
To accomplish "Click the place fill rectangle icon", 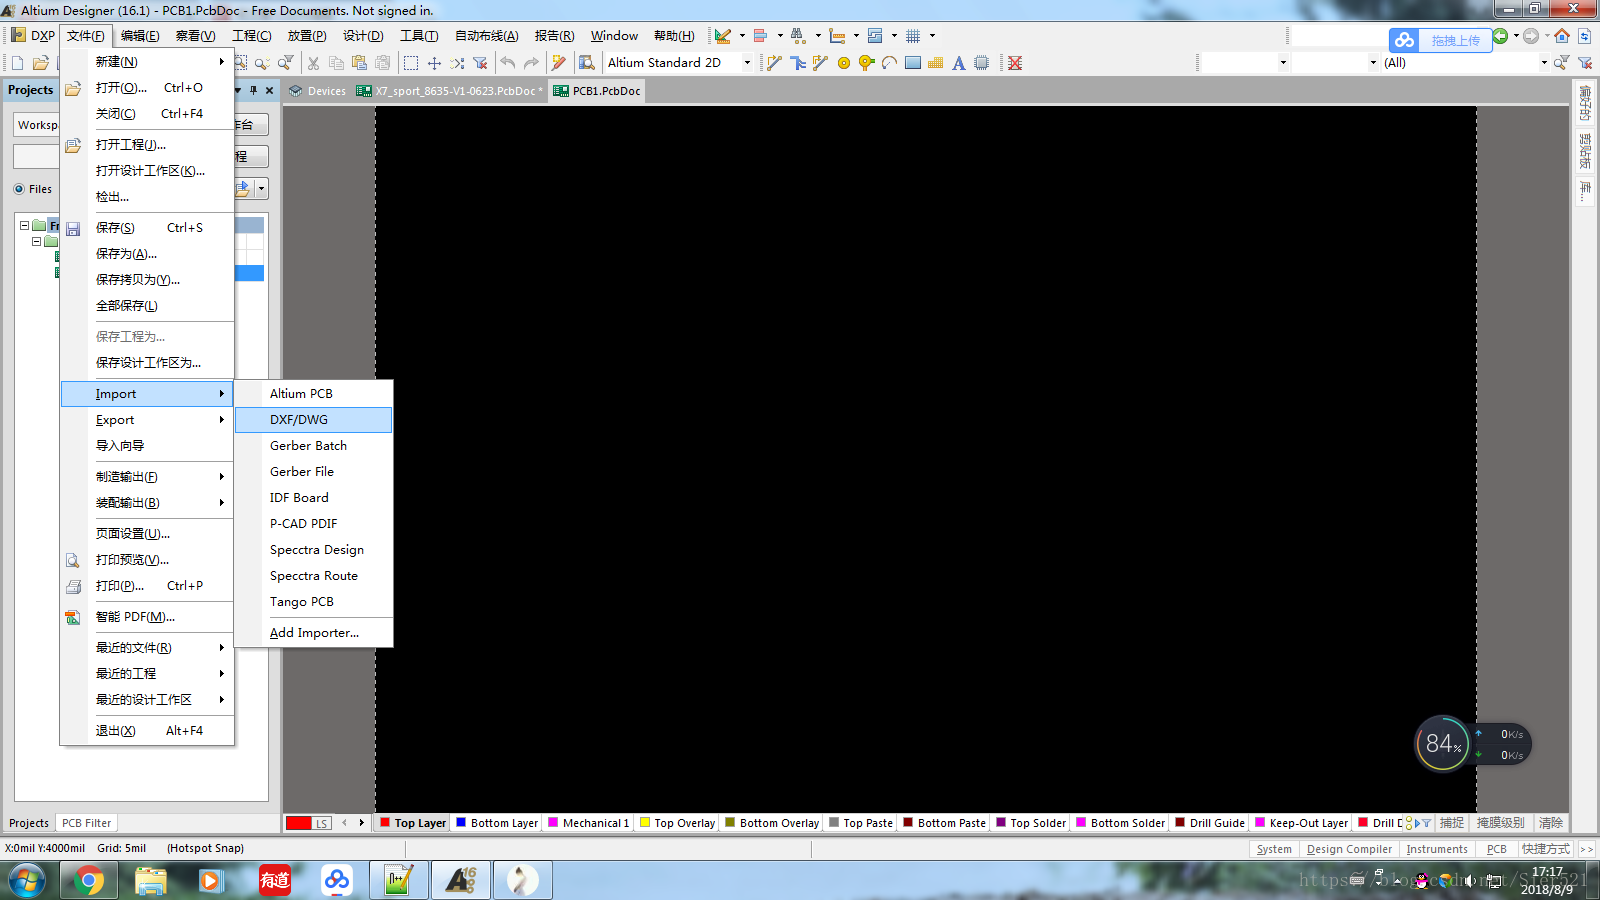I will click(x=913, y=63).
